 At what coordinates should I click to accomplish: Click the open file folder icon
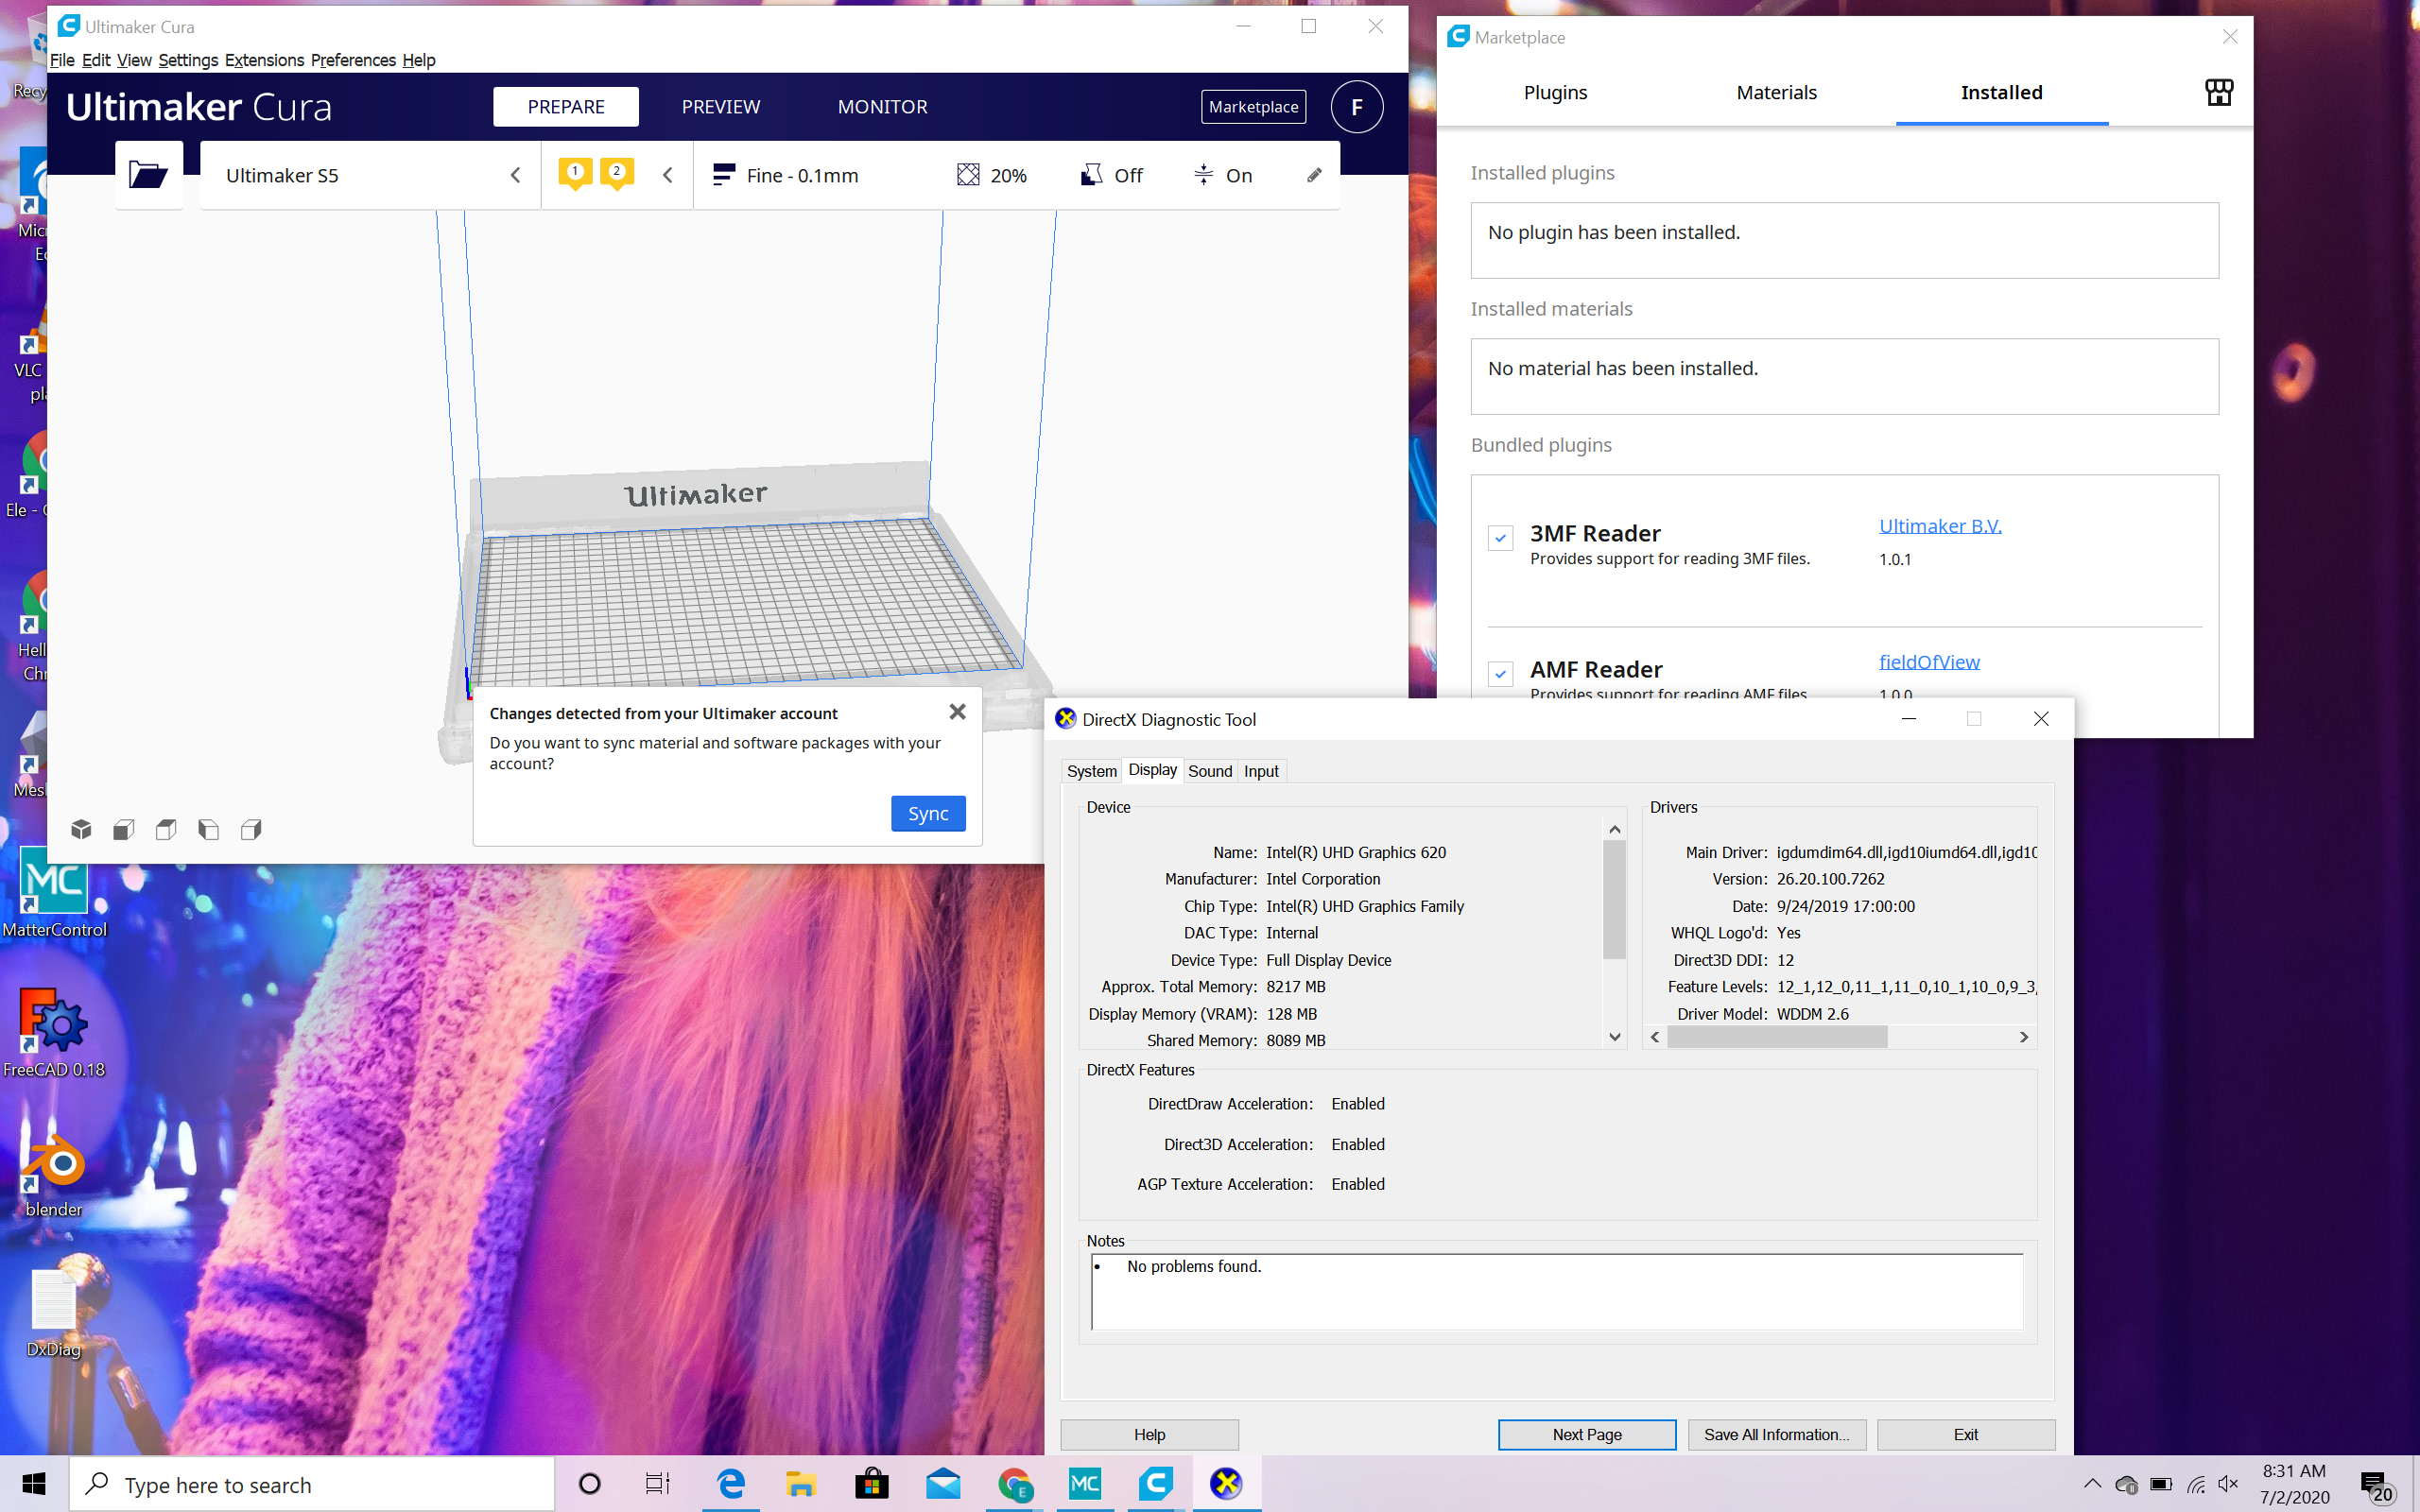(148, 175)
